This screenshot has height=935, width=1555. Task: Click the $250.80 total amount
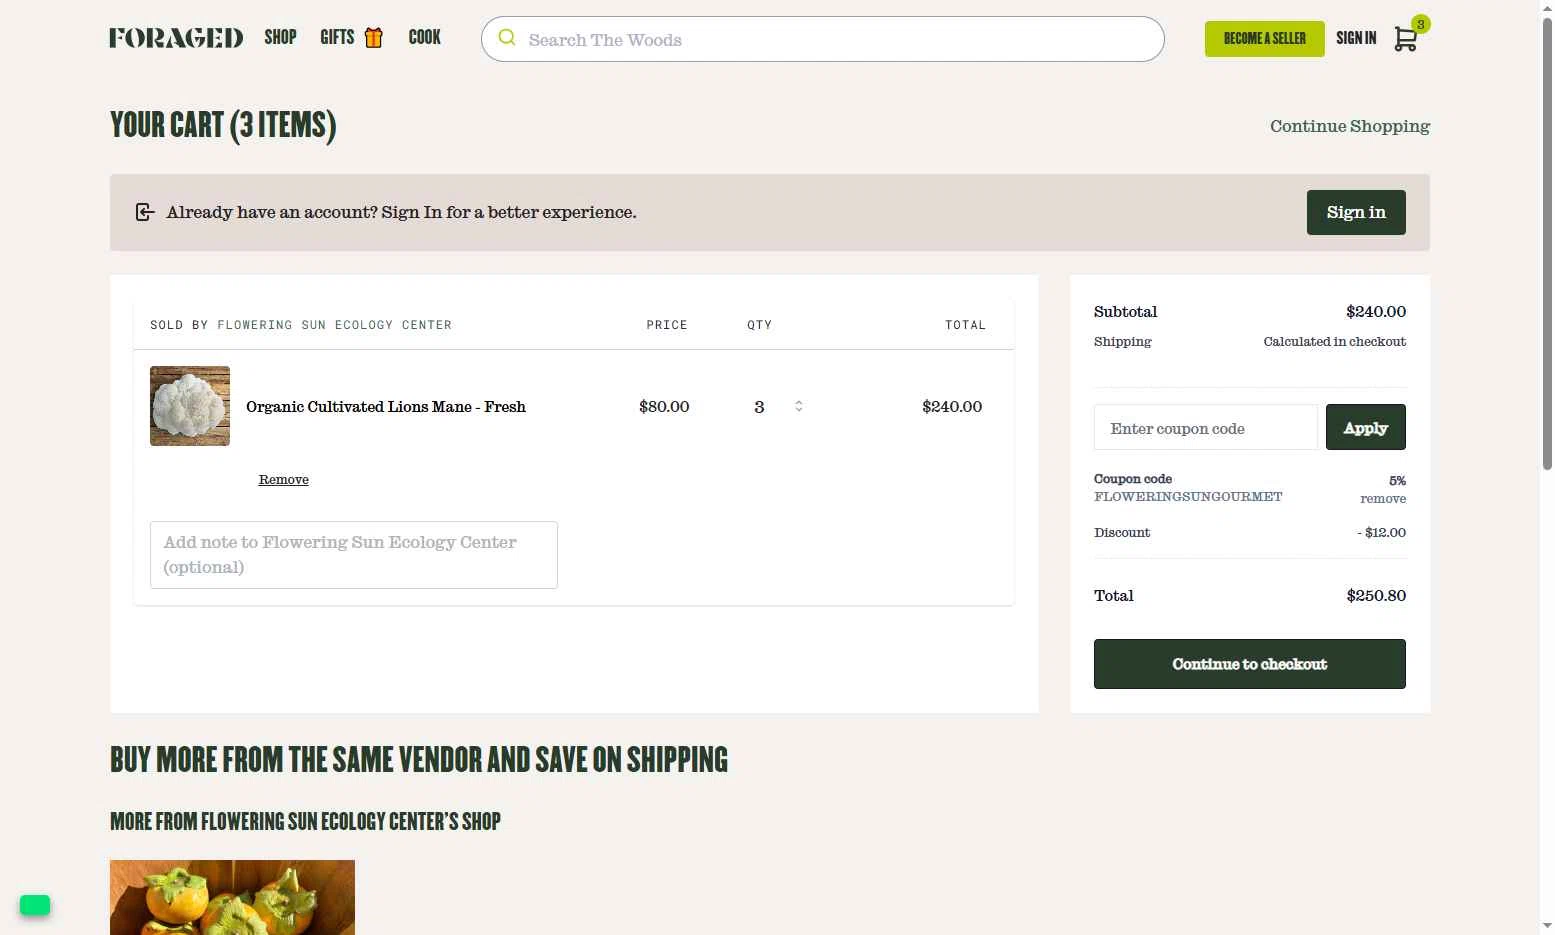point(1376,596)
